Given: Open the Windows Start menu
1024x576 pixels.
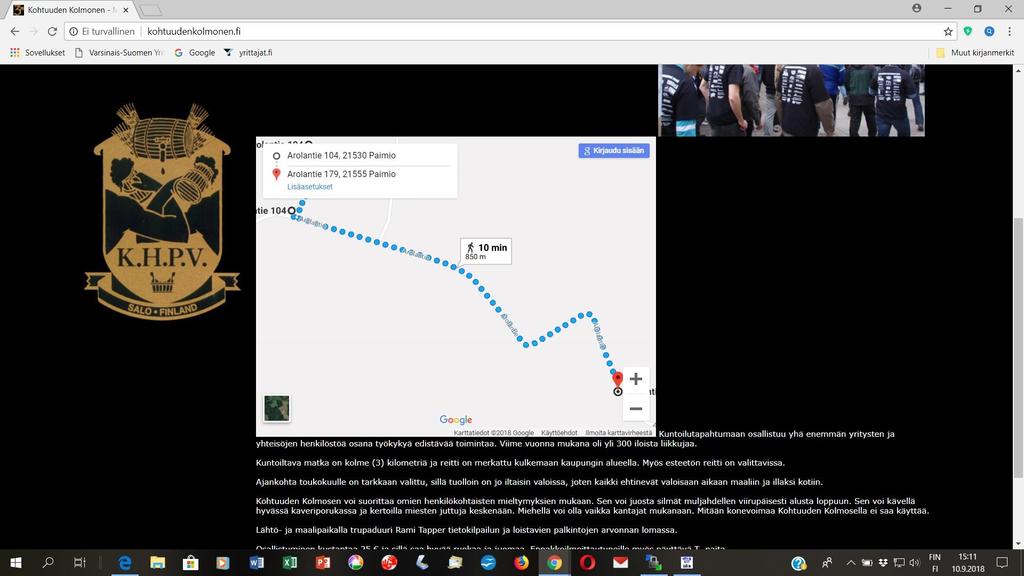Looking at the screenshot, I should click(x=16, y=562).
